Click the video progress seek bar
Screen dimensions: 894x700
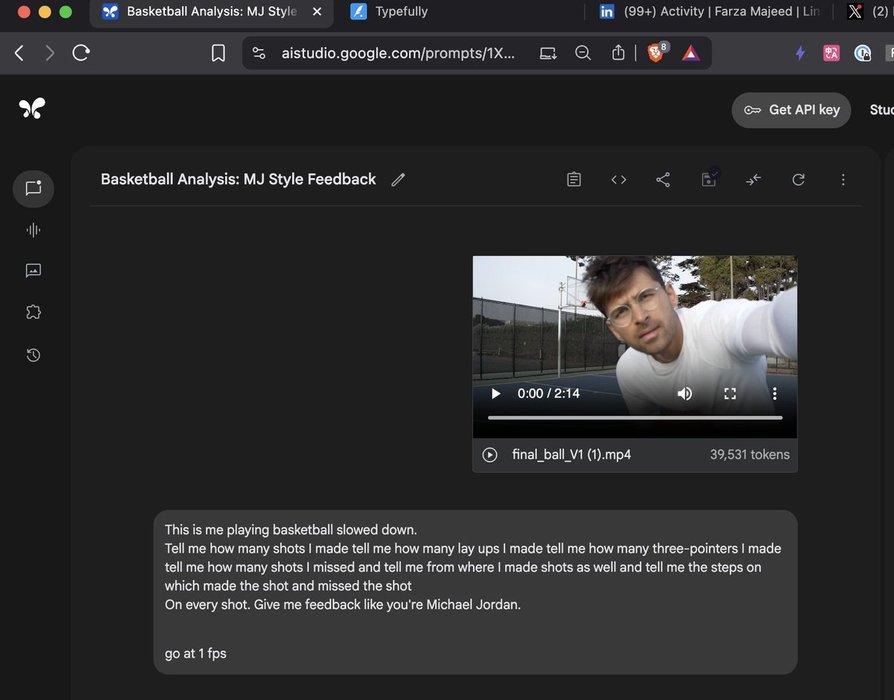click(635, 417)
